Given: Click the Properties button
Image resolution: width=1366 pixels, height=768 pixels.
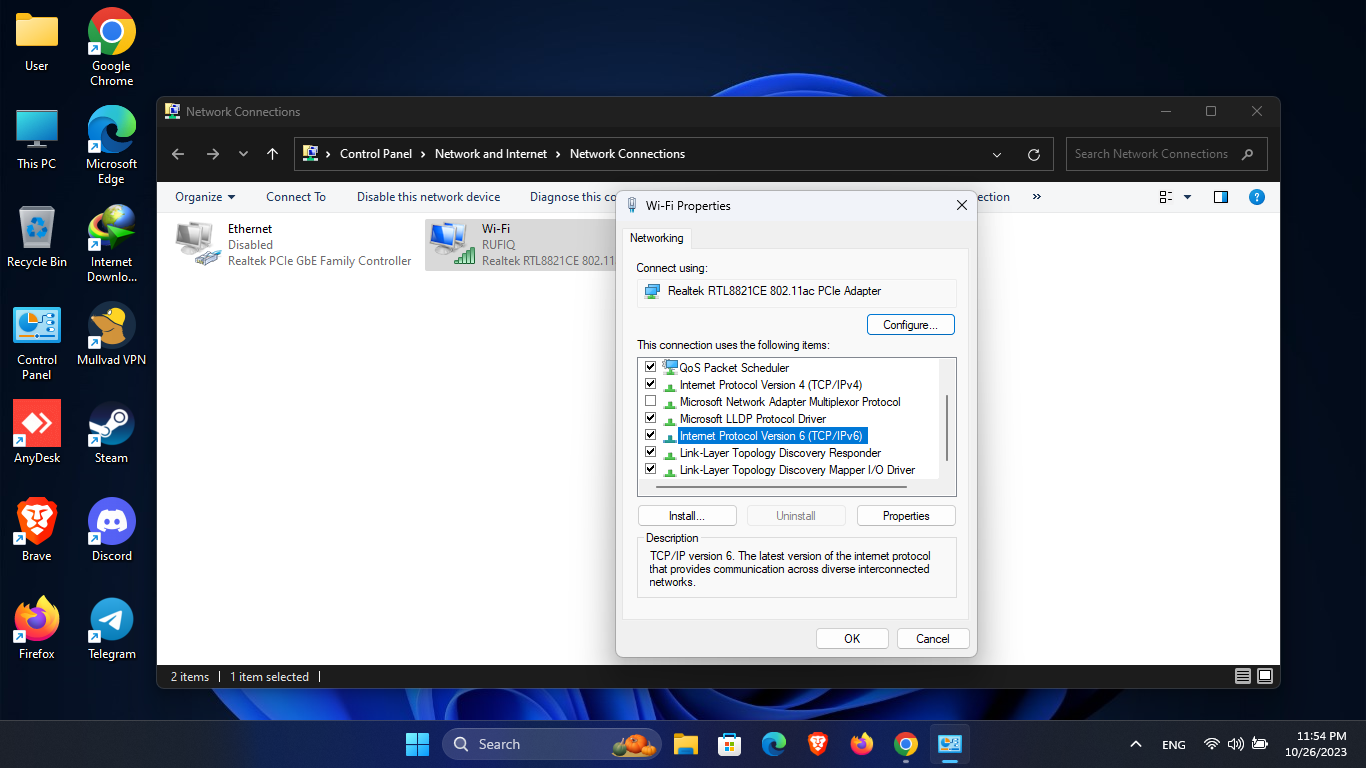Looking at the screenshot, I should [906, 516].
